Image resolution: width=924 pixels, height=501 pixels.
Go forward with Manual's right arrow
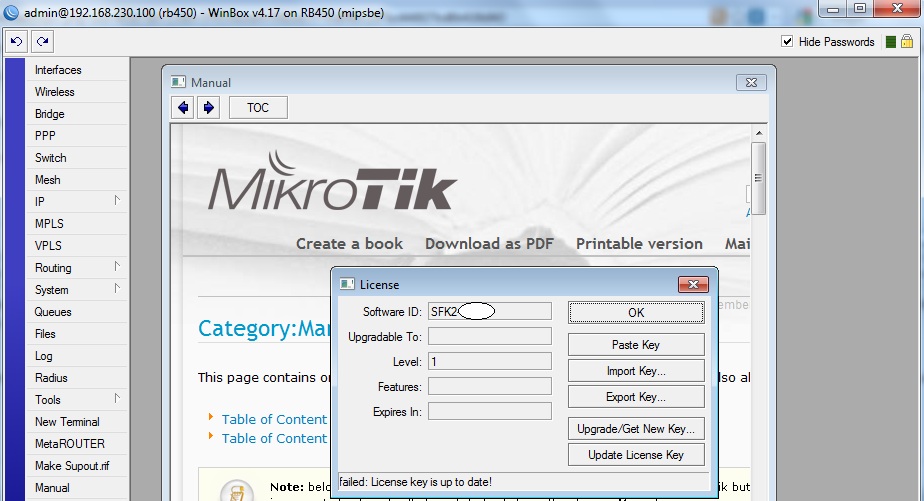point(208,107)
